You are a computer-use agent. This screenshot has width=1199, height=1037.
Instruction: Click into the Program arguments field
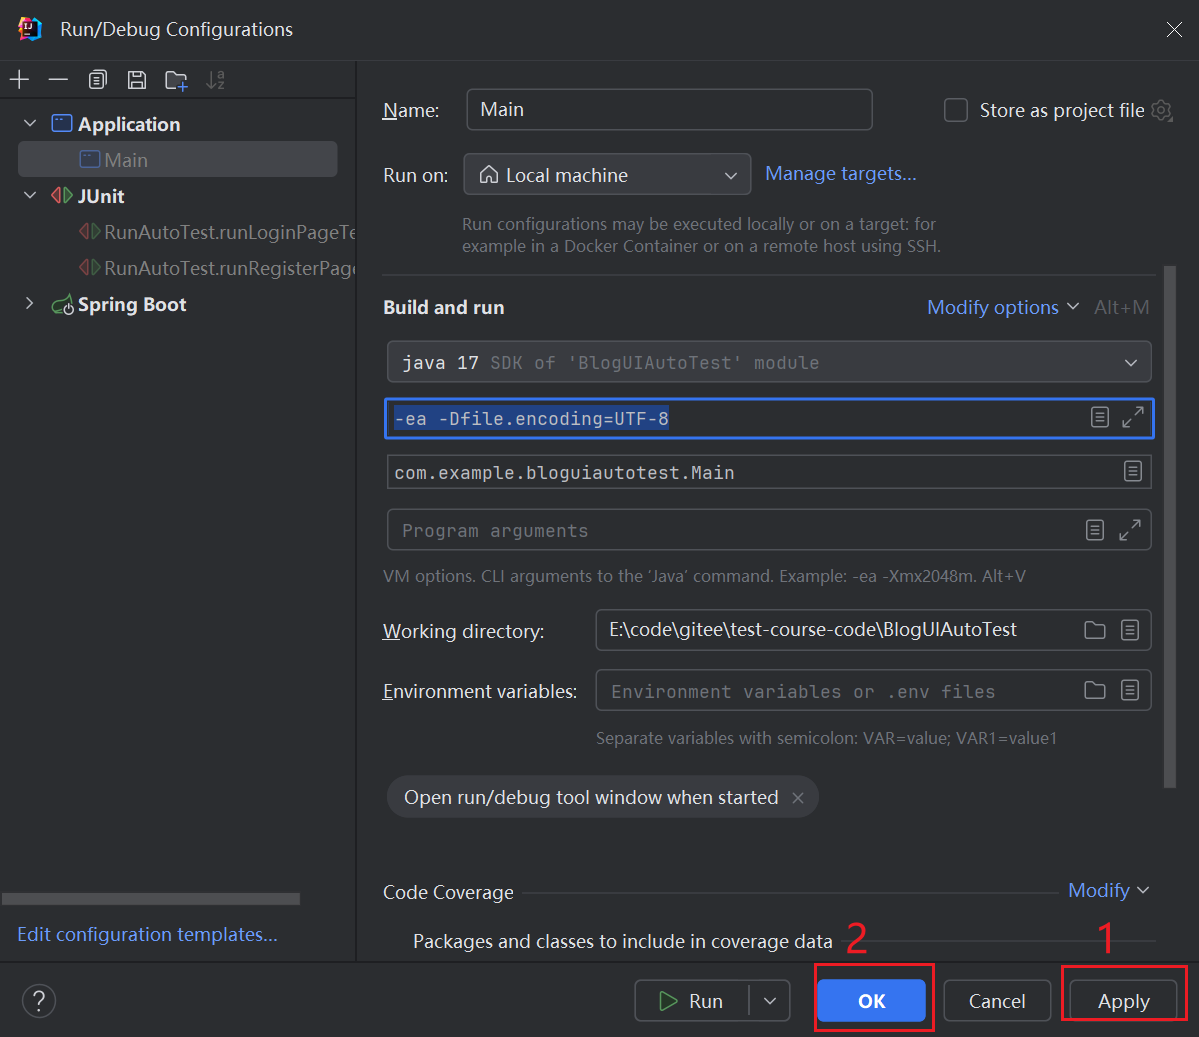(x=769, y=530)
